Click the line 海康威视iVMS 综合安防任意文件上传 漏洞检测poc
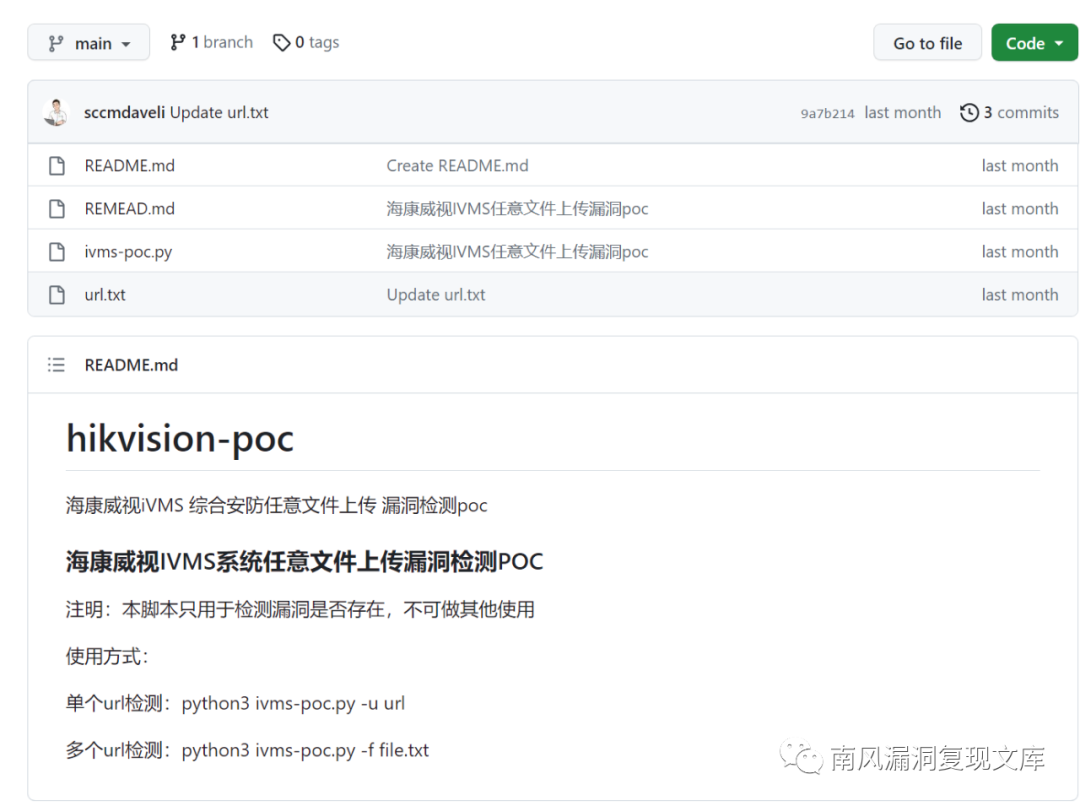This screenshot has height=806, width=1080. [276, 506]
